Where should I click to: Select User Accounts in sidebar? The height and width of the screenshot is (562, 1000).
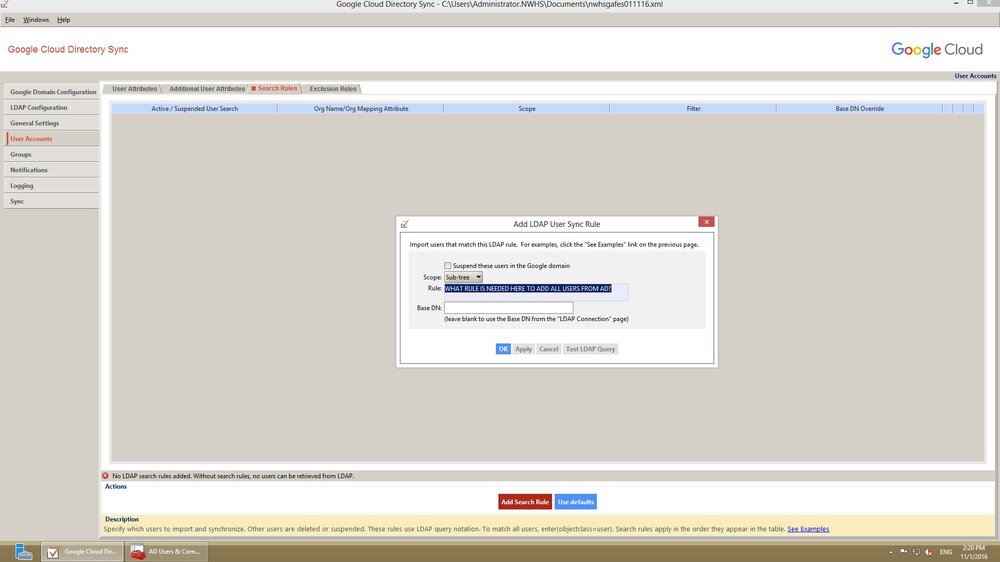point(52,138)
